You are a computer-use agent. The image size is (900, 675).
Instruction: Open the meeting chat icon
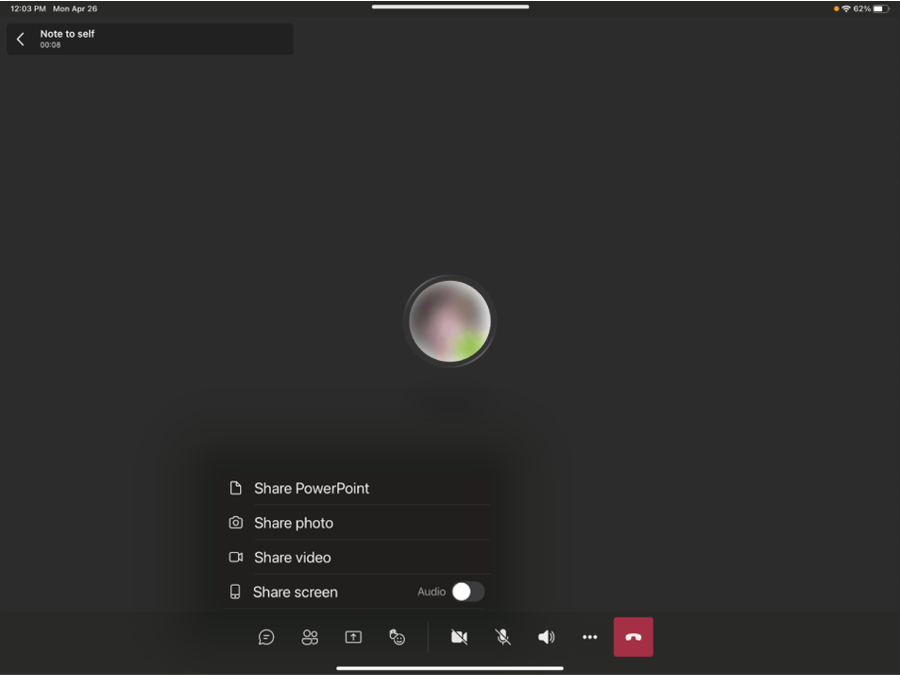266,637
